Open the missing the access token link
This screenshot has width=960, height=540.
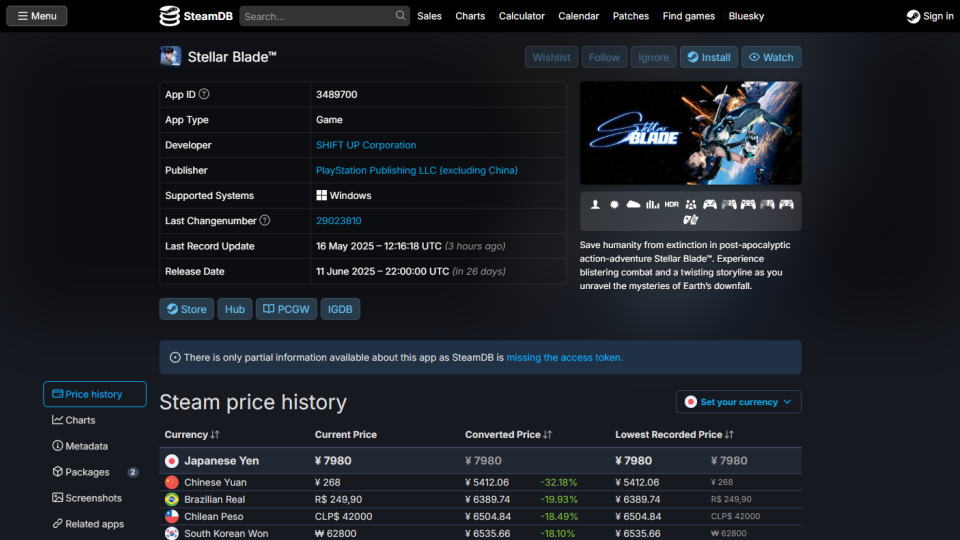[x=563, y=358]
